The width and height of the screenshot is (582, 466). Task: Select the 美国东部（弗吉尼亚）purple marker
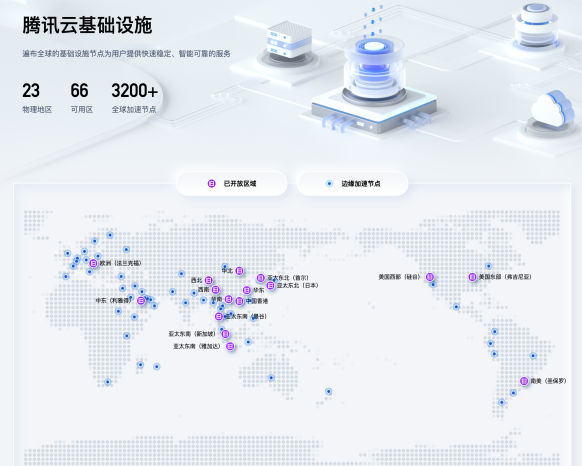tap(472, 277)
